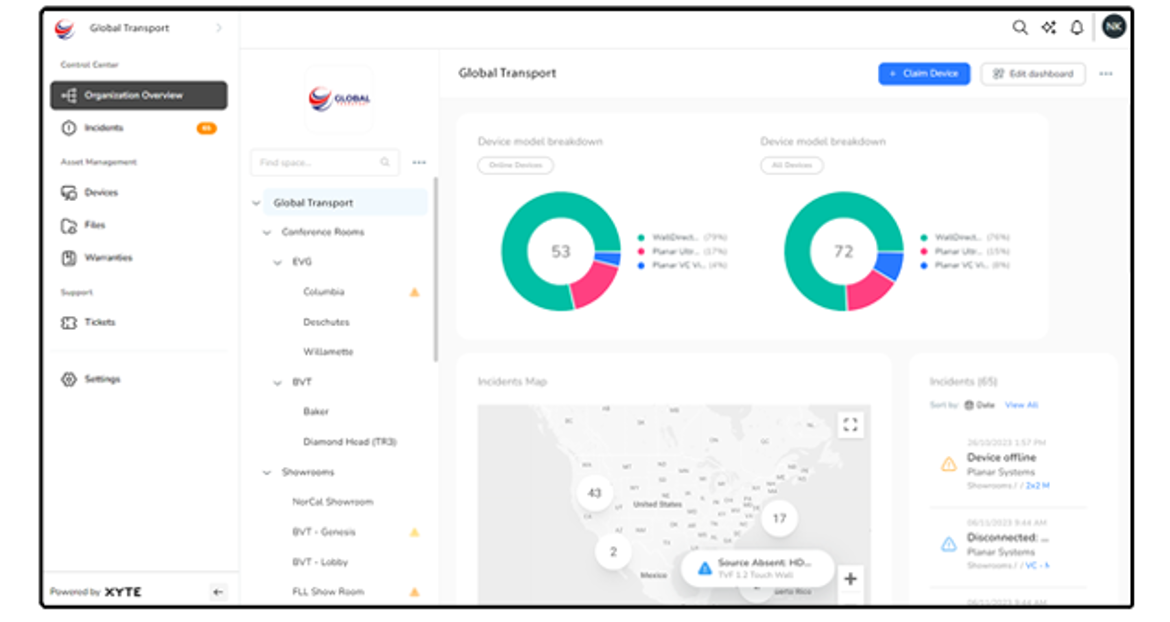
Task: Collapse the sidebar using the arrow icon
Action: coord(218,592)
